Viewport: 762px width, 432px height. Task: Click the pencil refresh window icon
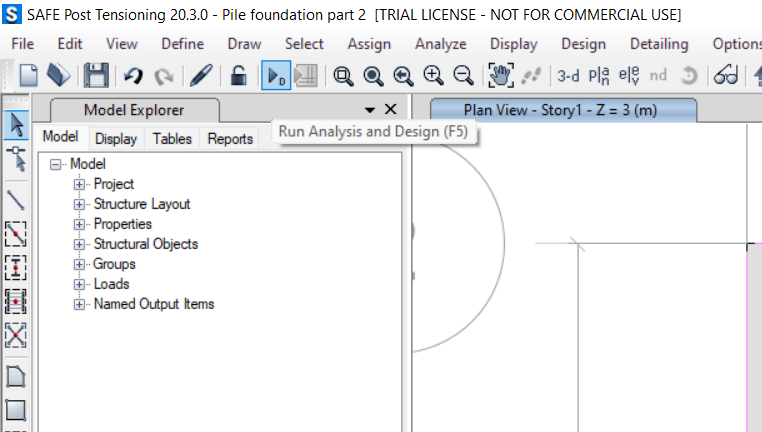(201, 76)
